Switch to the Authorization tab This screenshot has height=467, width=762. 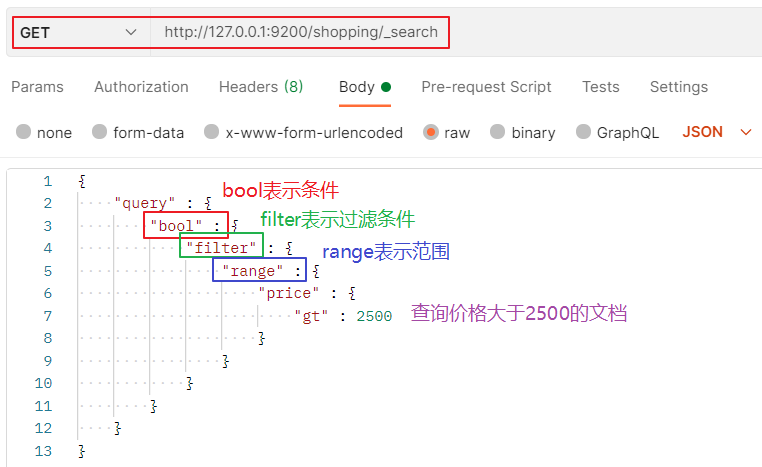pyautogui.click(x=141, y=87)
